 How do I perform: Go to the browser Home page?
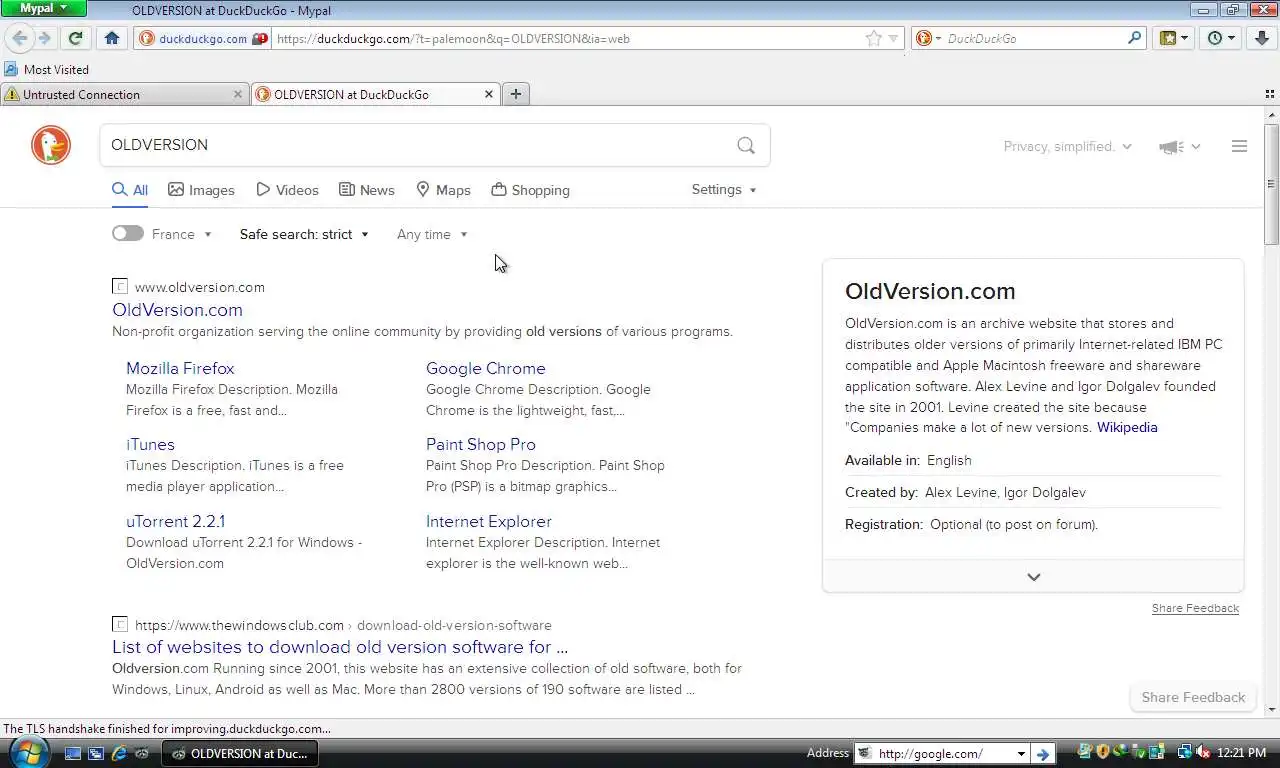tap(112, 38)
